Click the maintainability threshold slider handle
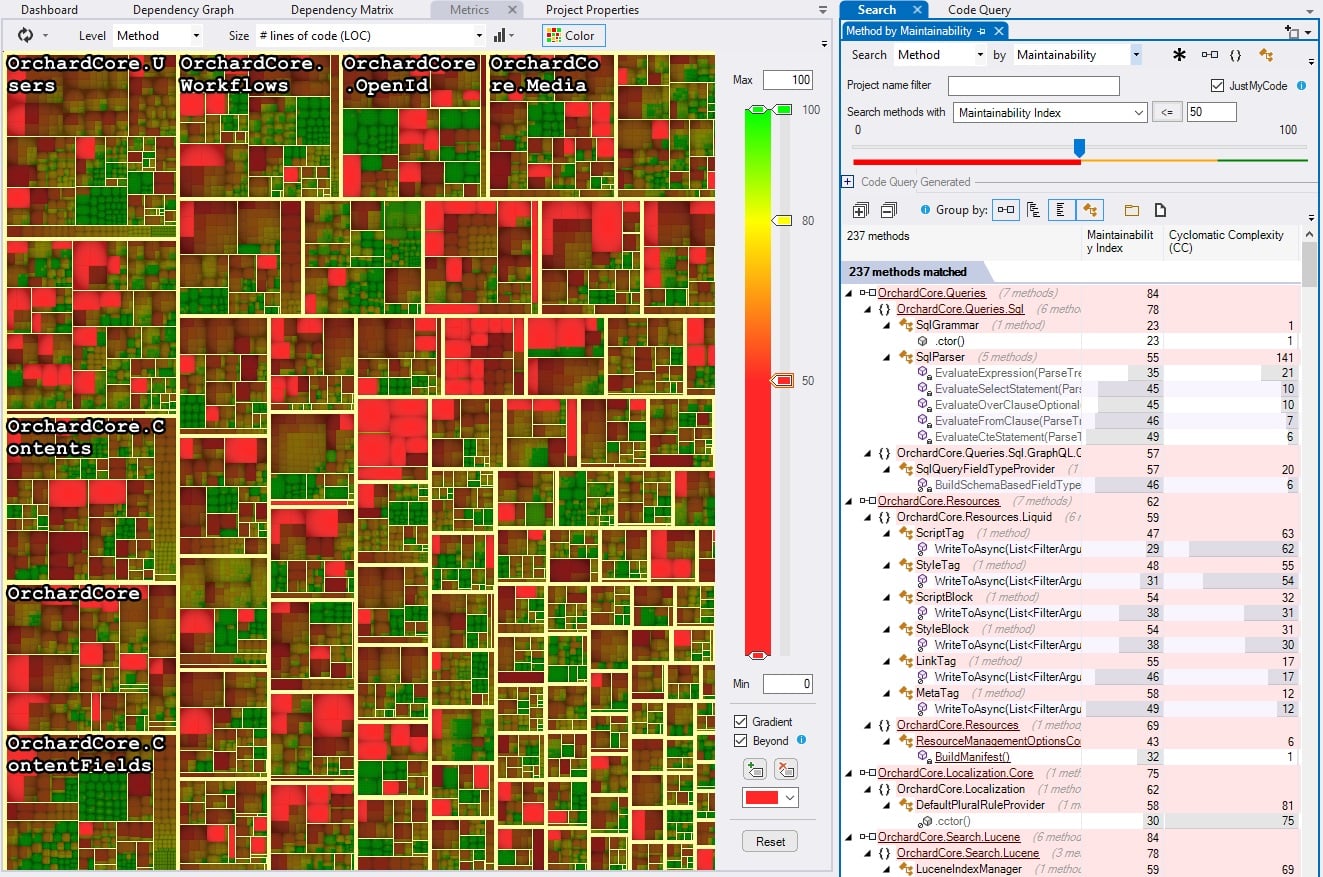This screenshot has width=1323, height=877. (x=1079, y=148)
